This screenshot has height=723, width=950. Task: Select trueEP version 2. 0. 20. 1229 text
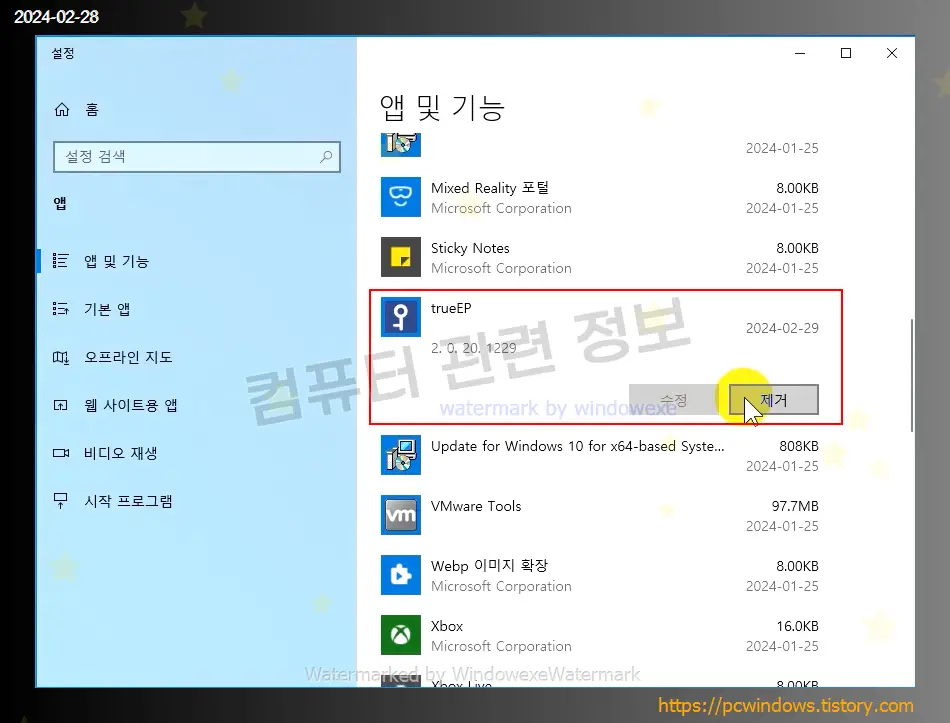click(x=474, y=348)
